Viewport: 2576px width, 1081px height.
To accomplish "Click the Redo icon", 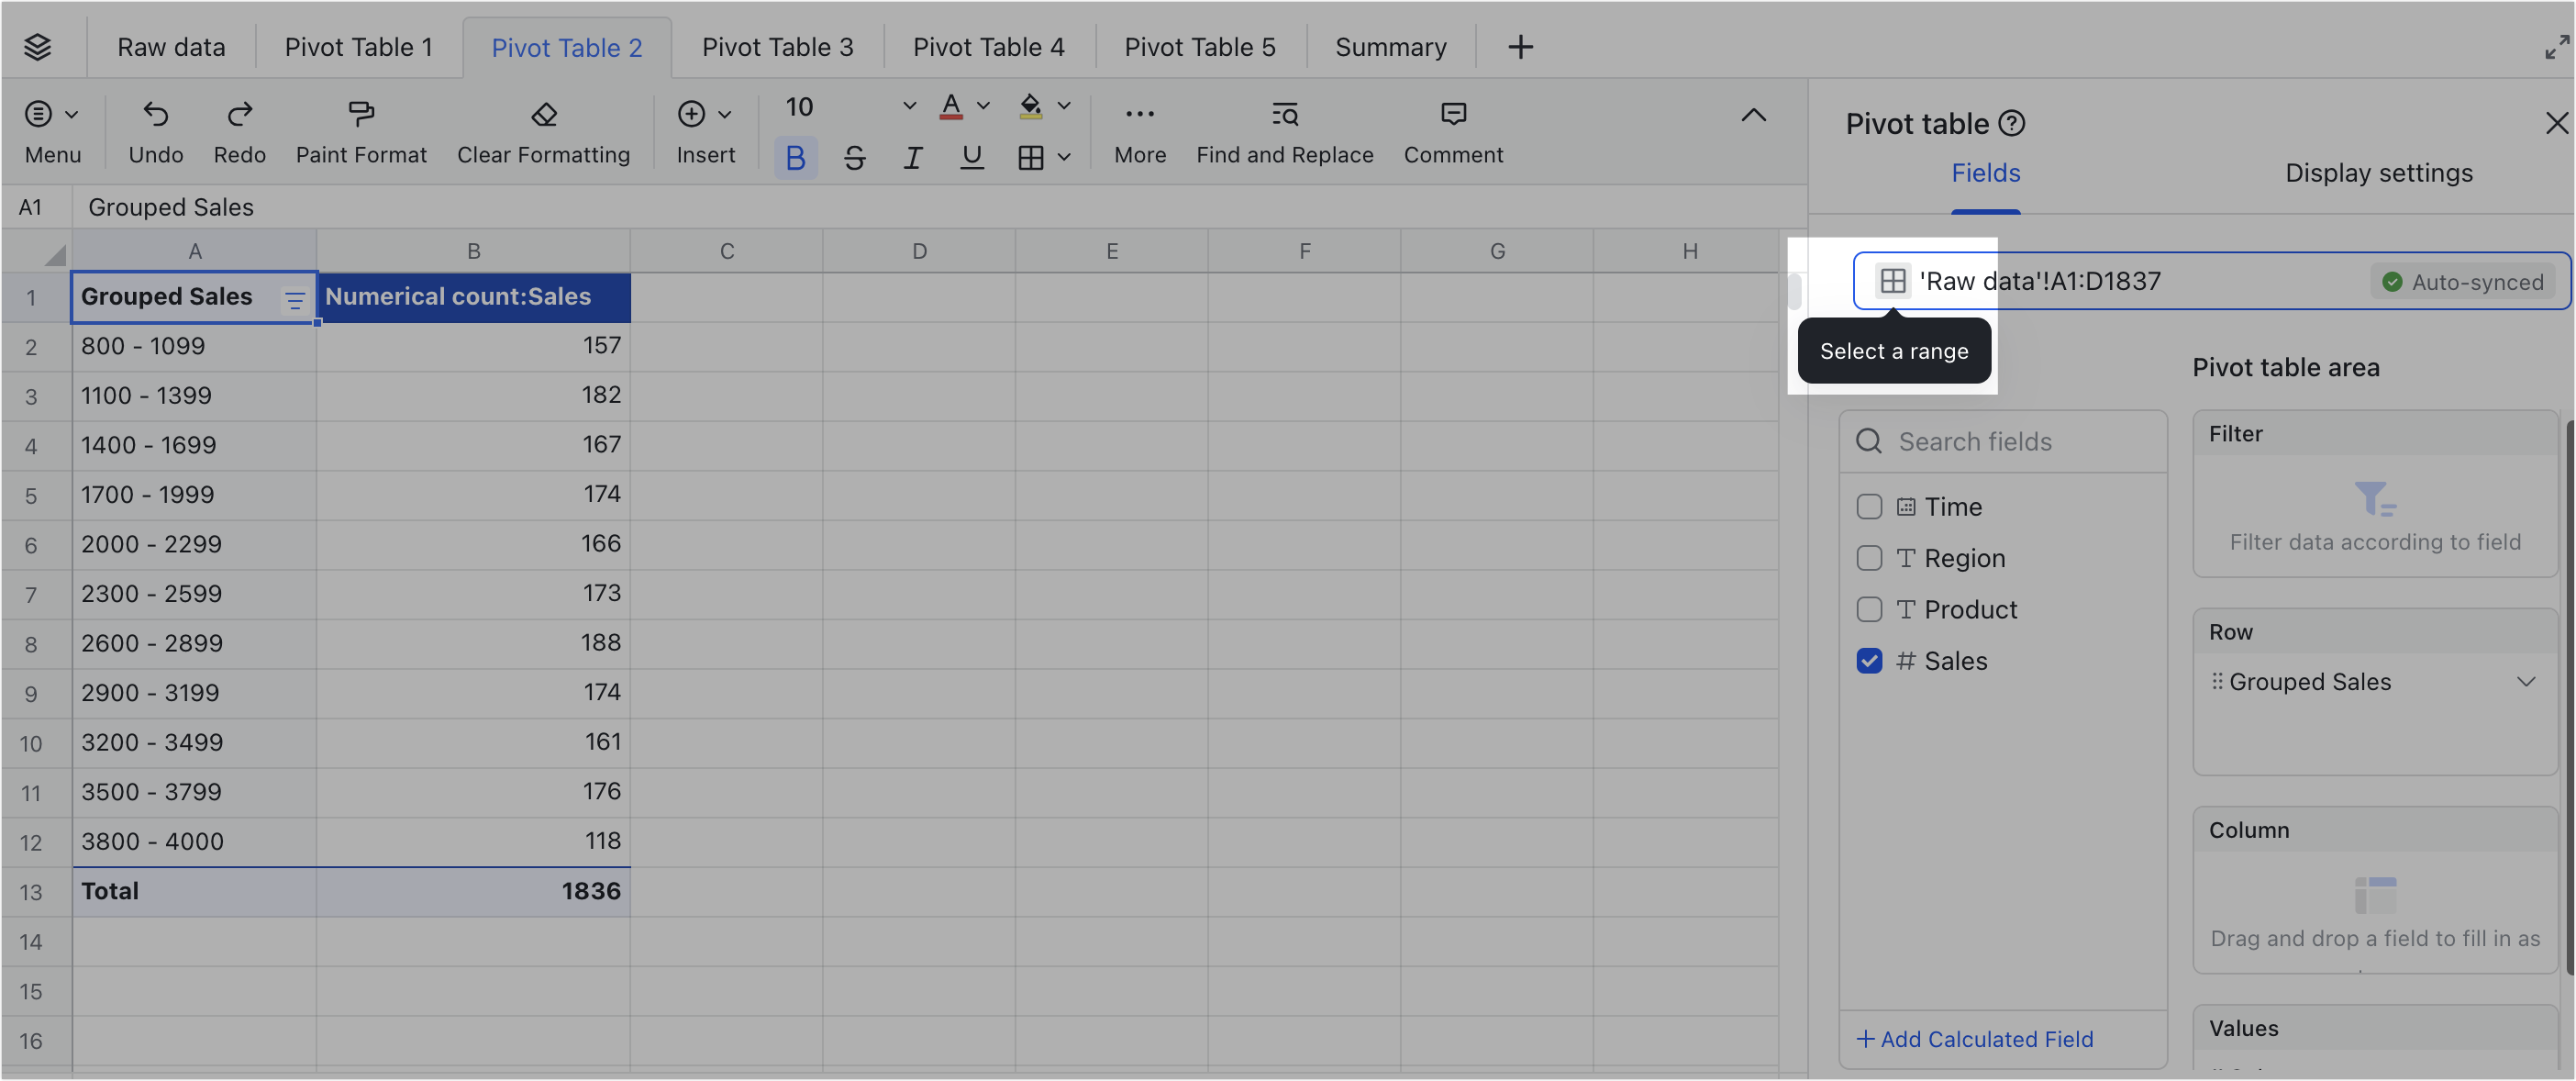I will click(239, 114).
